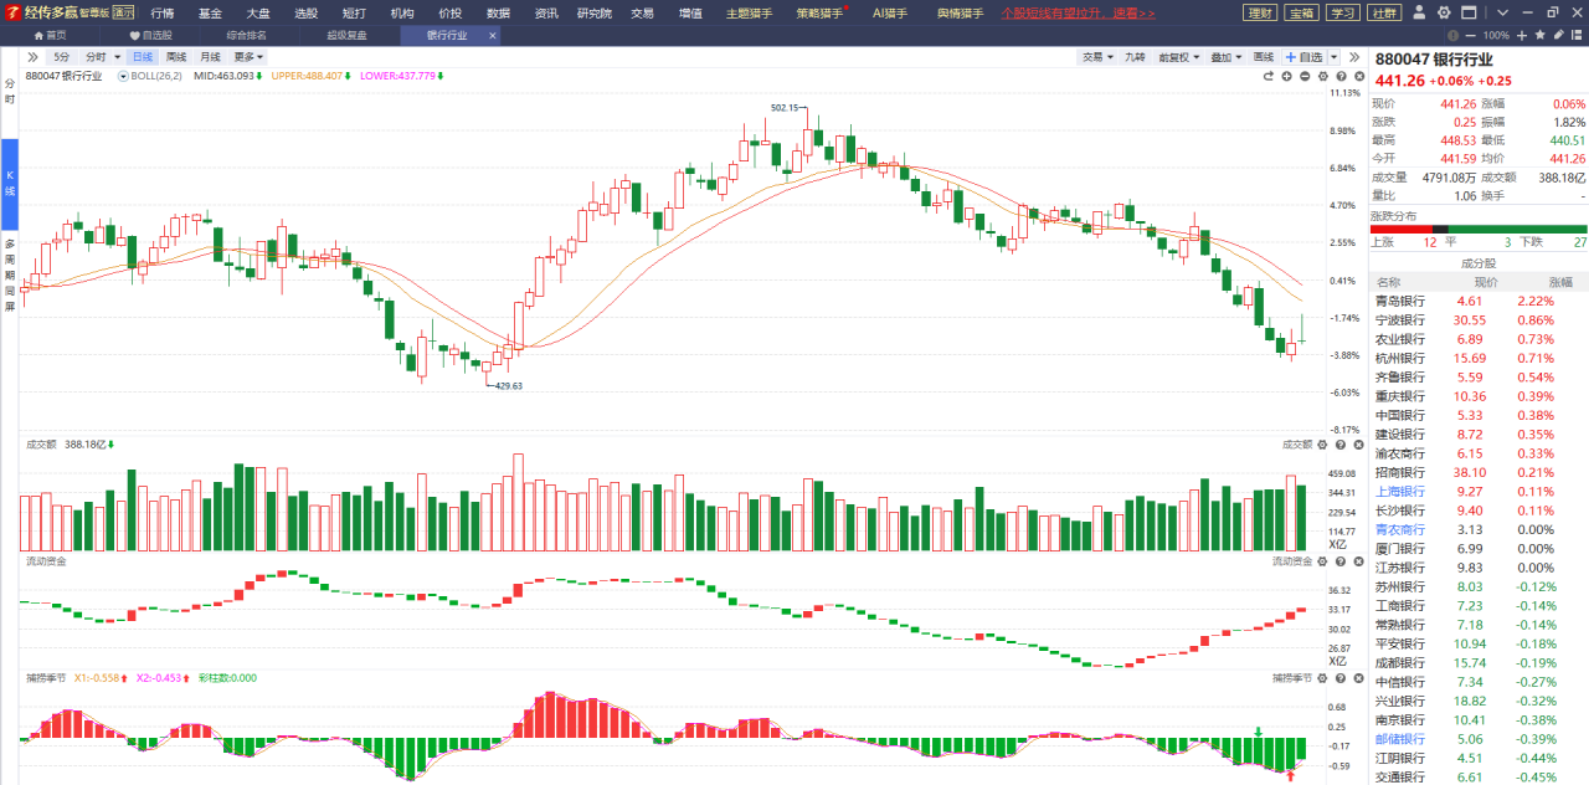The image size is (1589, 785).
Task: Close the 流动资金 indicator panel
Action: (1359, 562)
